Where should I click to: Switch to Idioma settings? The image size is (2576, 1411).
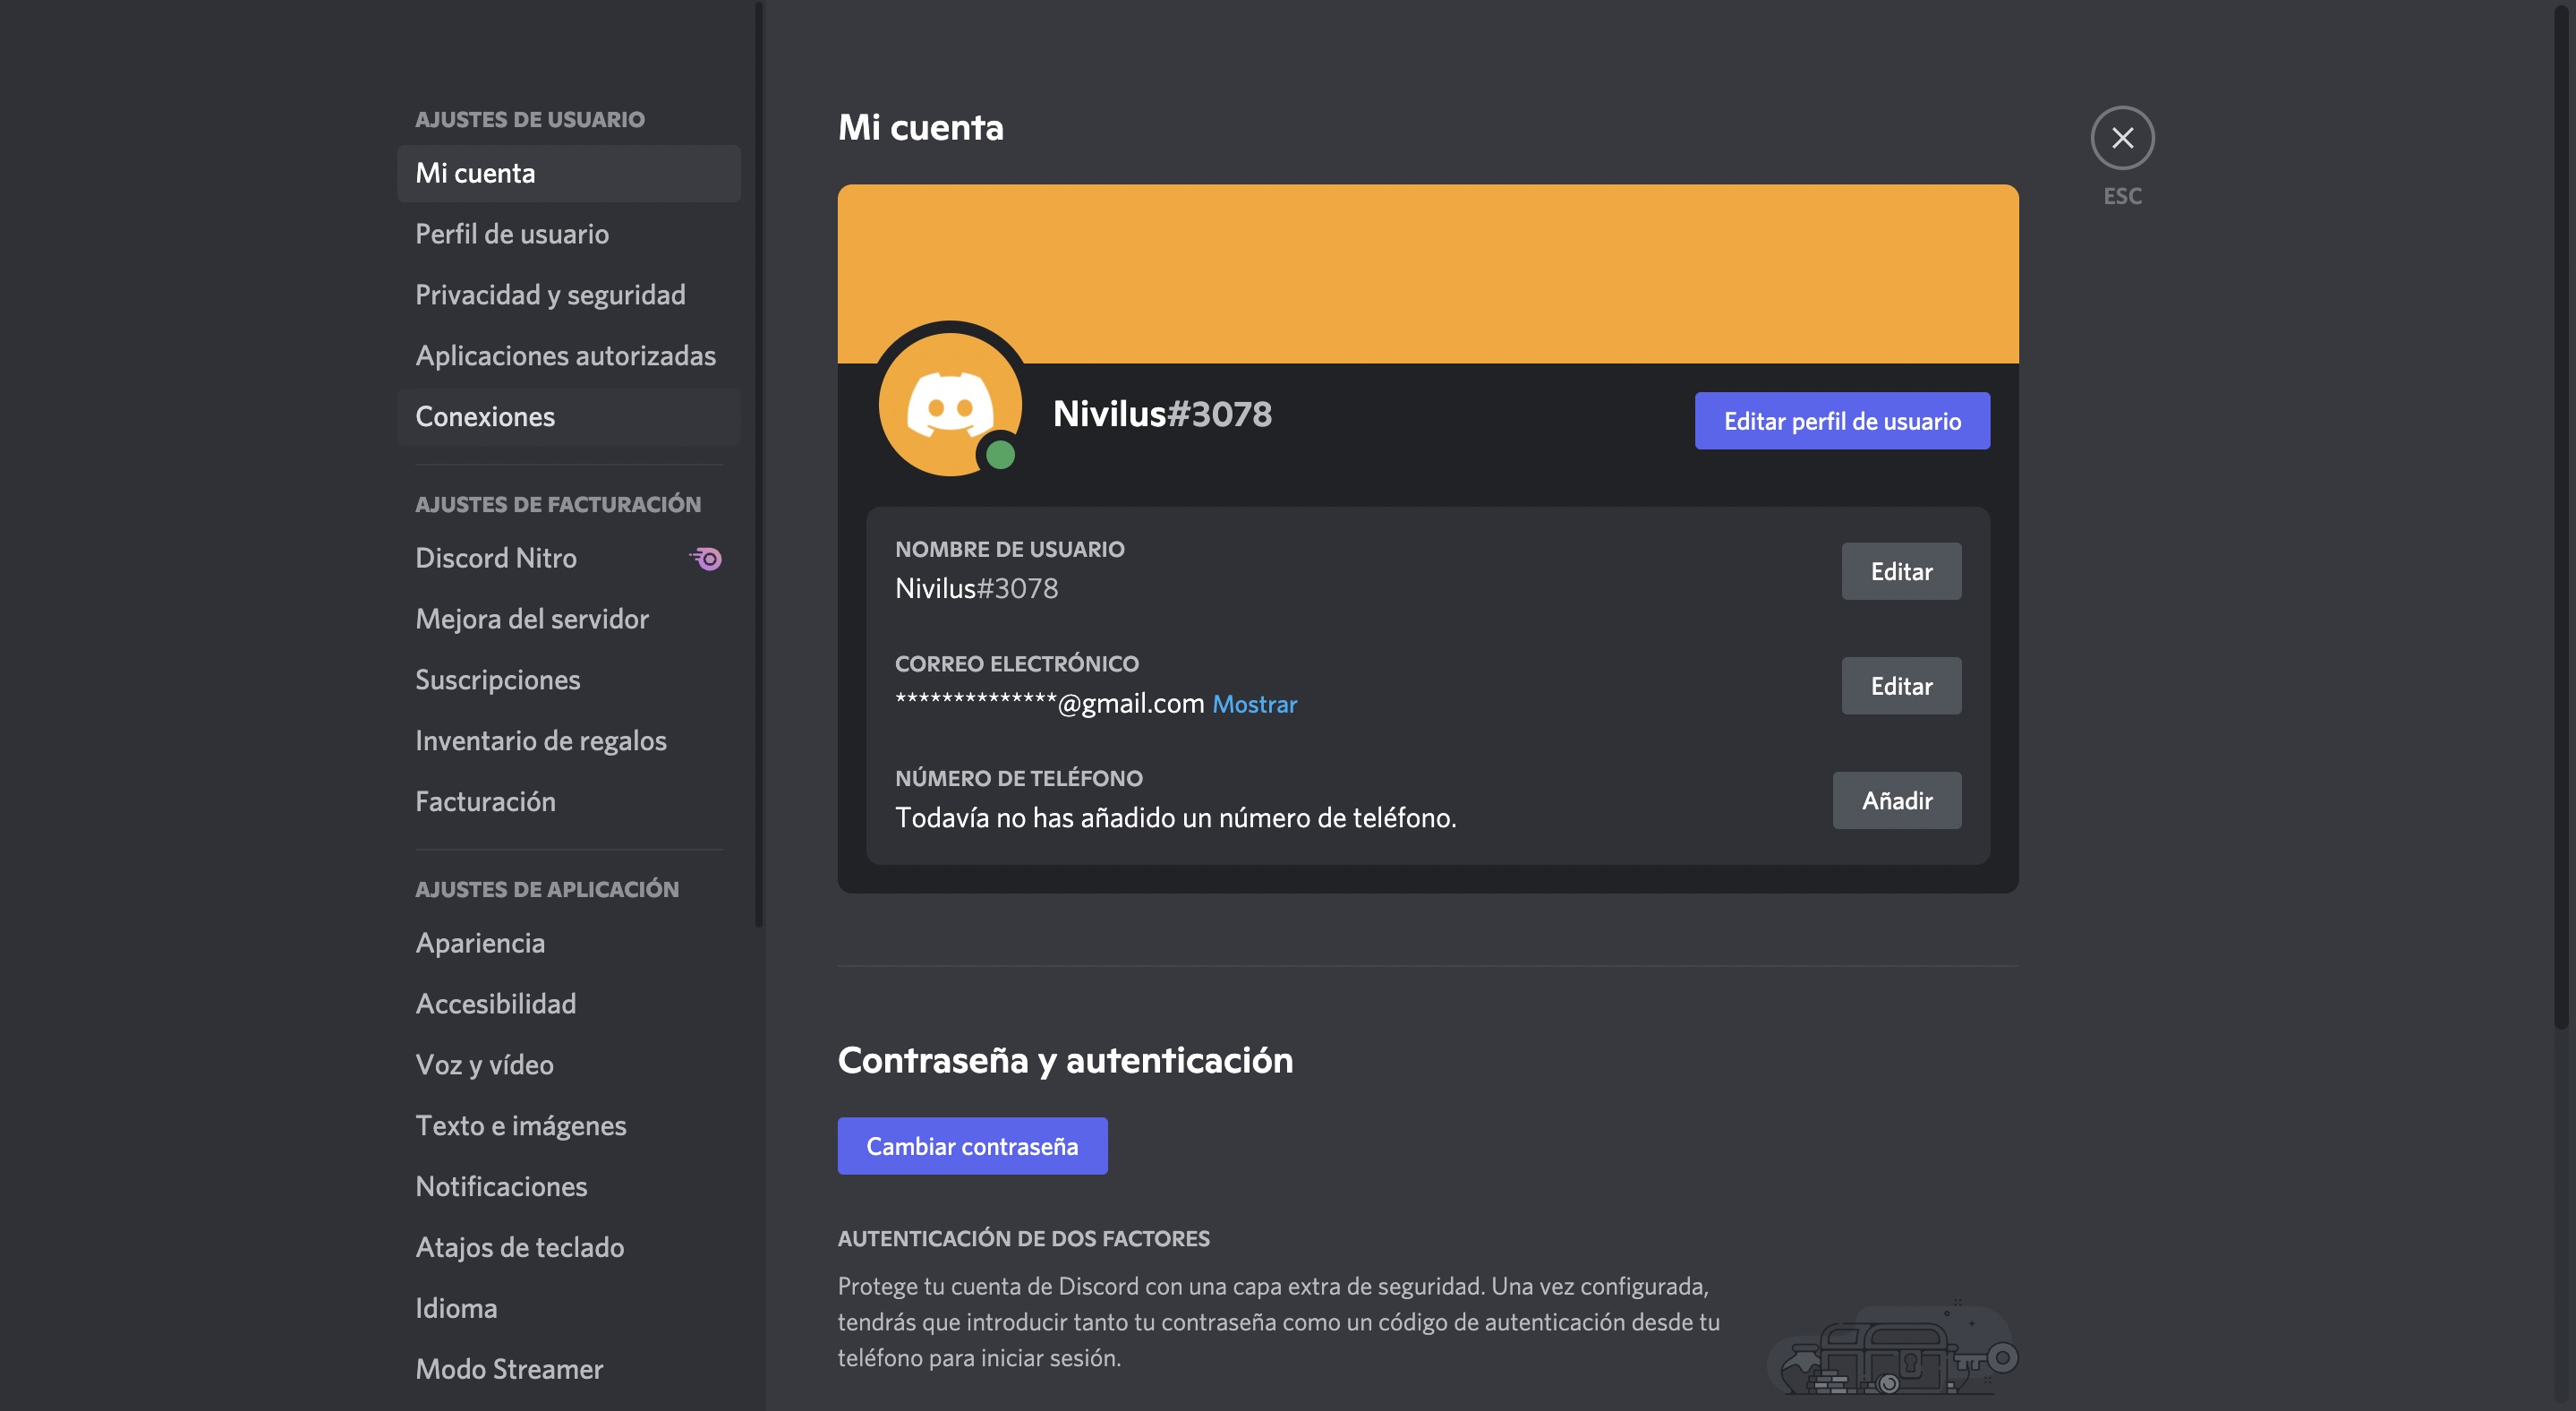456,1308
